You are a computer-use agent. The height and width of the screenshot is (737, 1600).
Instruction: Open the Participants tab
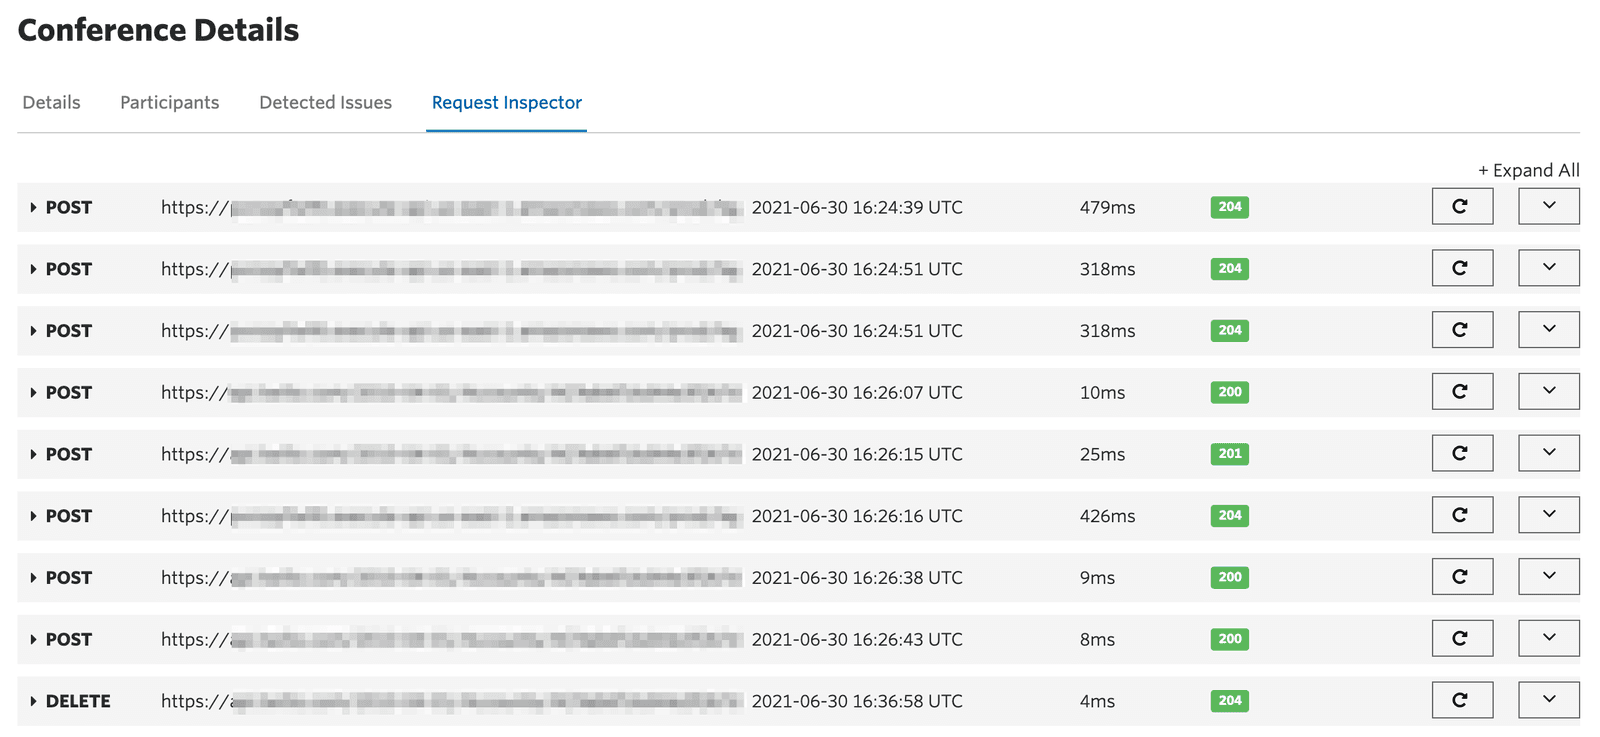point(169,102)
